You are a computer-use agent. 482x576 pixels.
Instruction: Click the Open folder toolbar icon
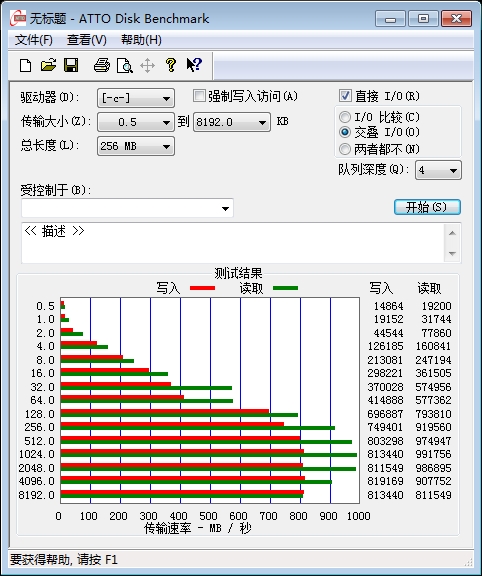(x=48, y=65)
